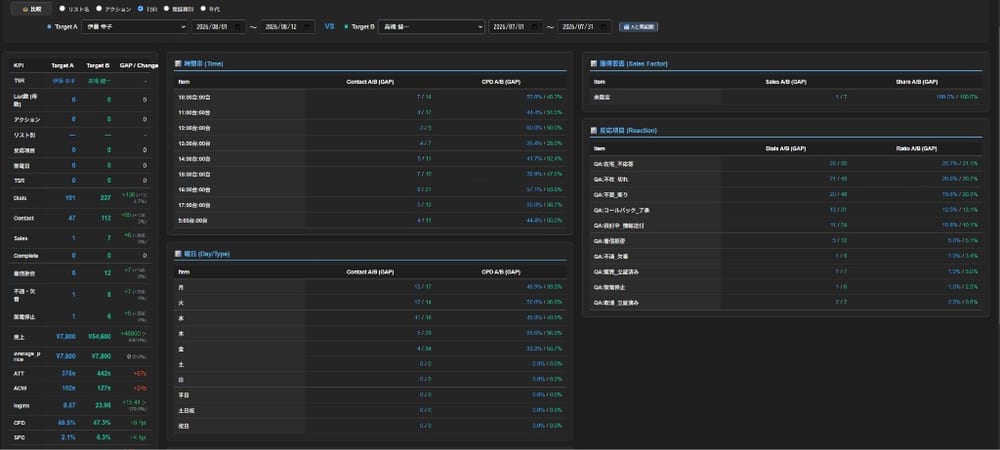Click Share A/B (GAP) column header
1000x450 pixels.
pos(917,82)
